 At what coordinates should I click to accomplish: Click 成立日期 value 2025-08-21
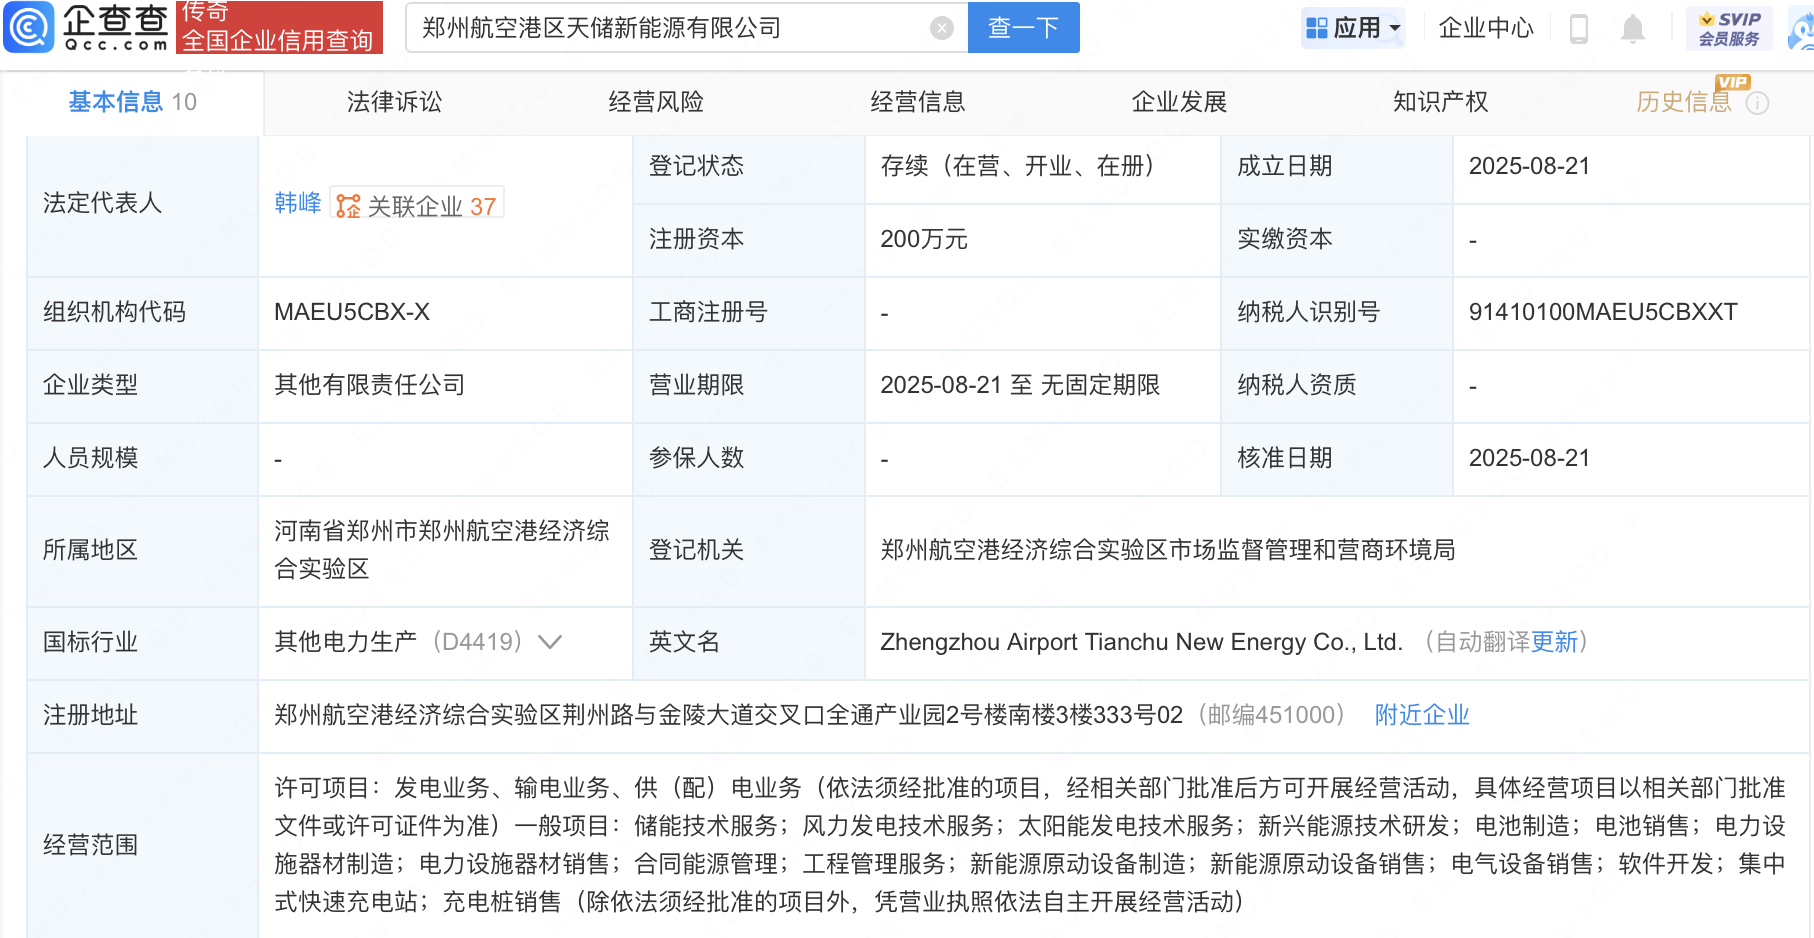[1529, 166]
